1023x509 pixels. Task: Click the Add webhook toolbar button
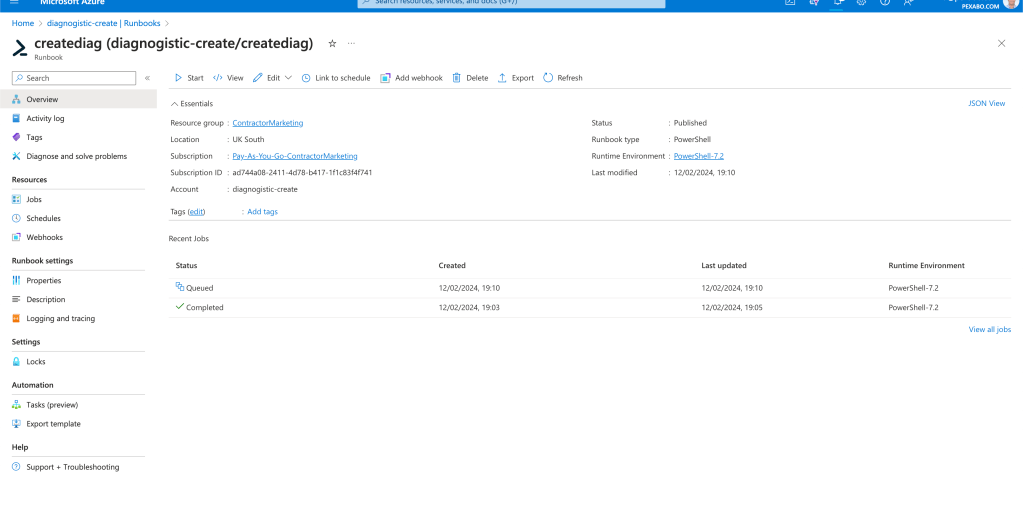tap(411, 78)
